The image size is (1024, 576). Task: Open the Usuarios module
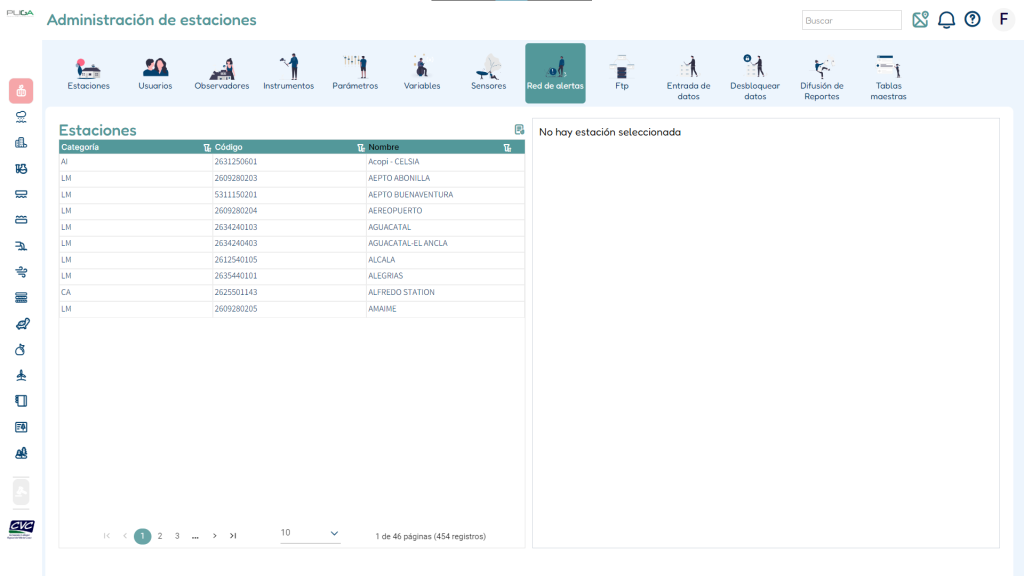[x=155, y=73]
